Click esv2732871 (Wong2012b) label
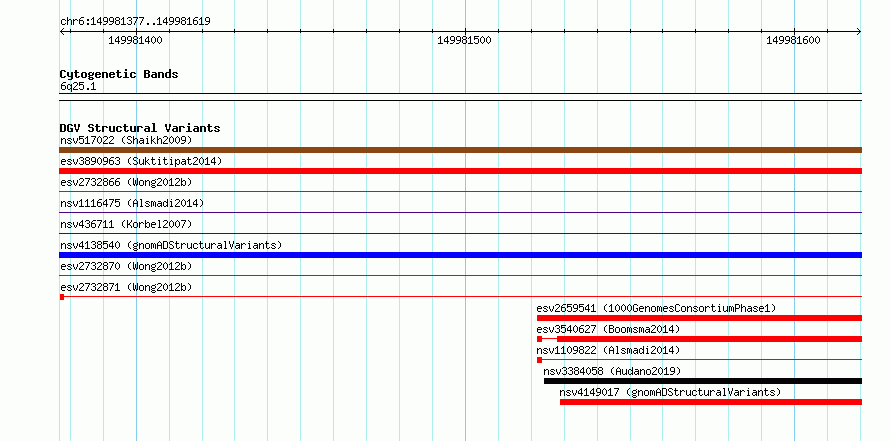 (126, 287)
